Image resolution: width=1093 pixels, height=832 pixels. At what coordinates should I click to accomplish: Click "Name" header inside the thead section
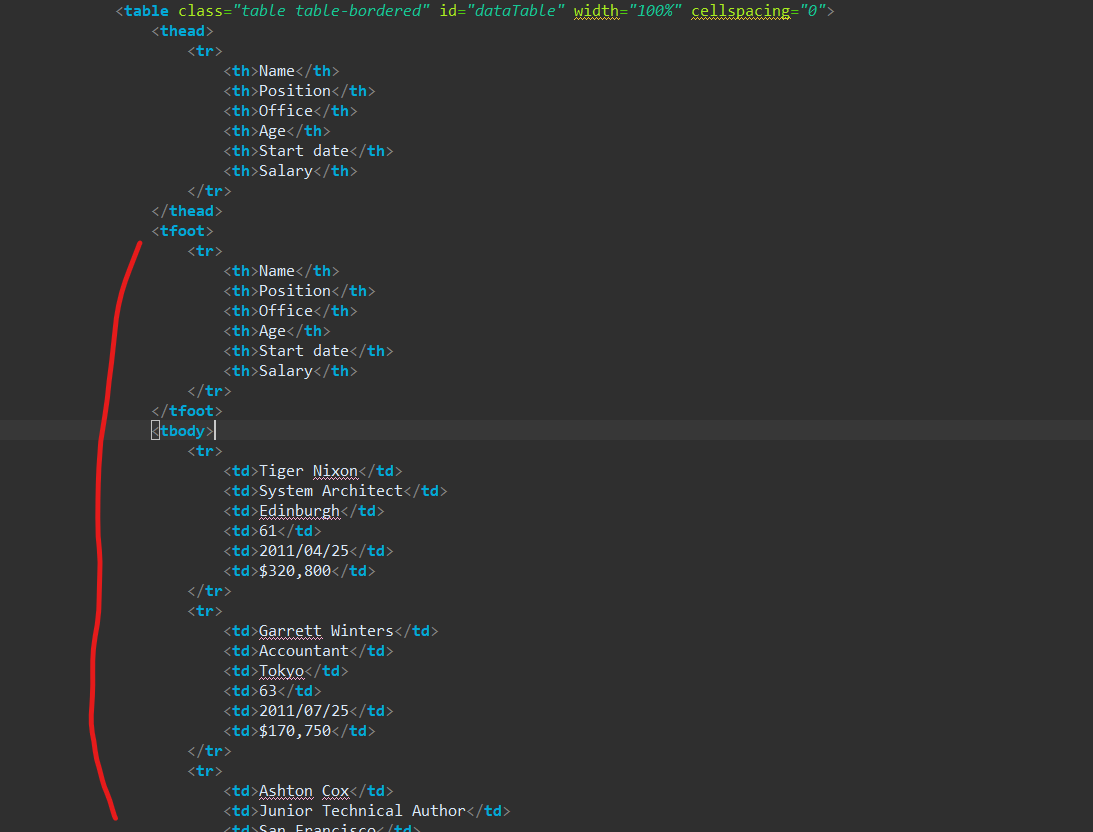[277, 71]
